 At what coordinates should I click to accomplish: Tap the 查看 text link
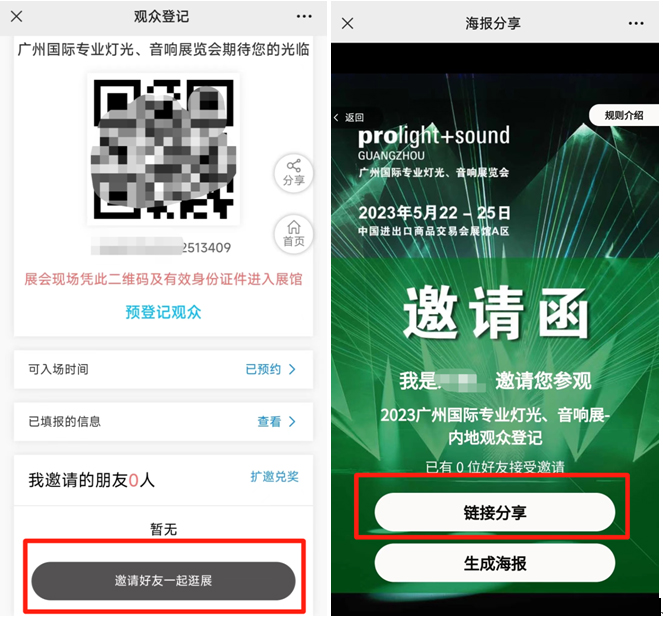269,421
